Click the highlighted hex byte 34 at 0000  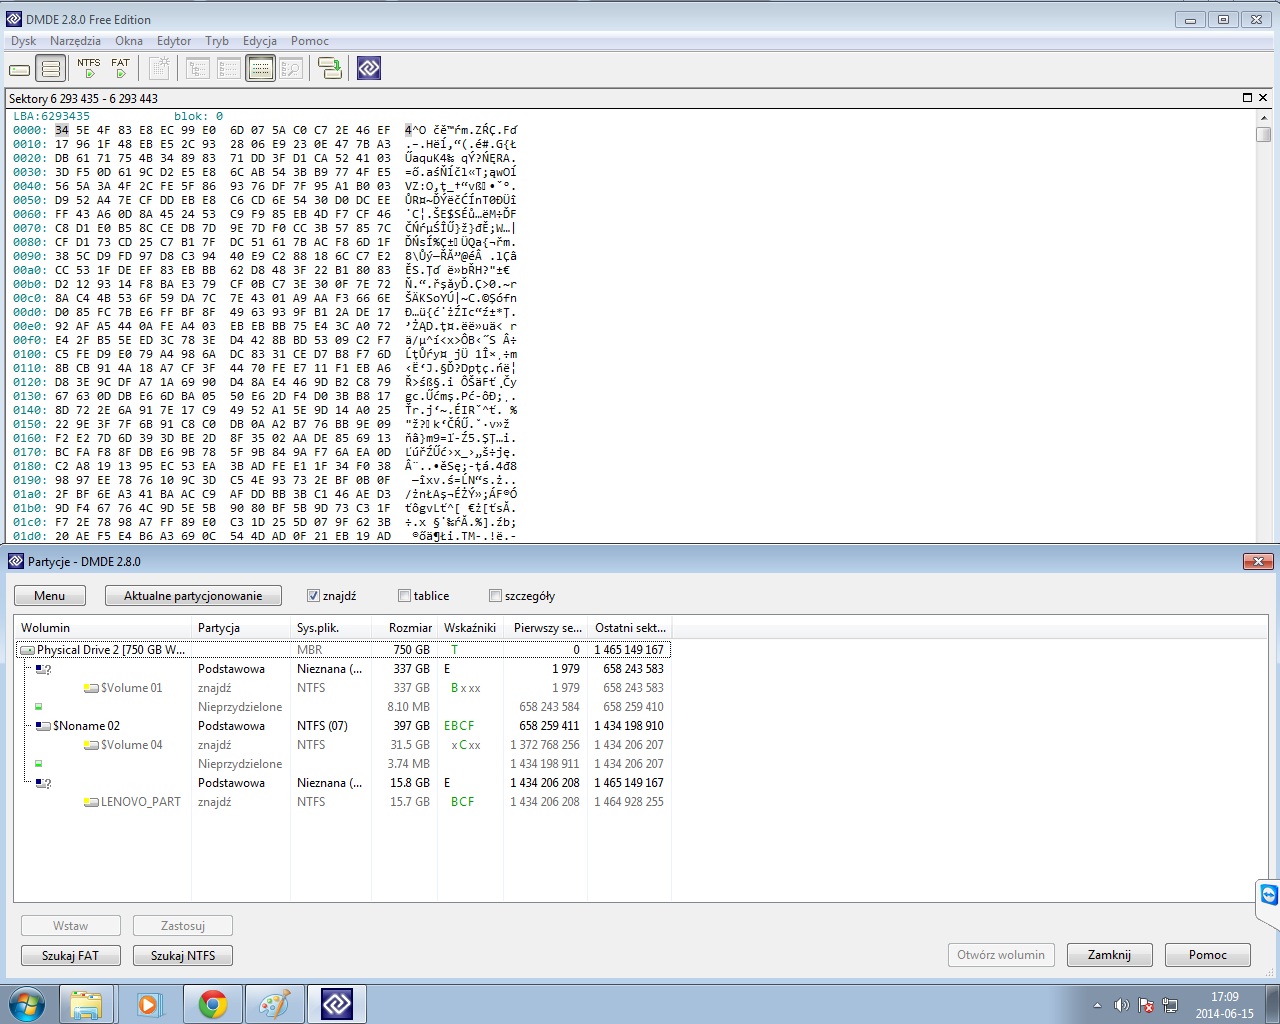tap(62, 130)
